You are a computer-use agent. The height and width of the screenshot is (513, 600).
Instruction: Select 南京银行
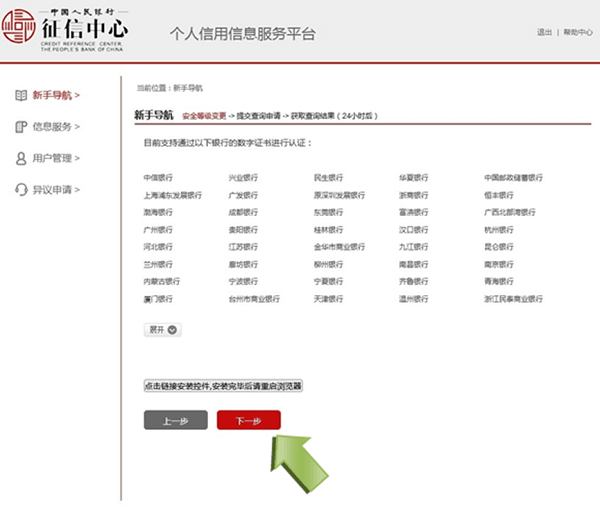[x=499, y=264]
